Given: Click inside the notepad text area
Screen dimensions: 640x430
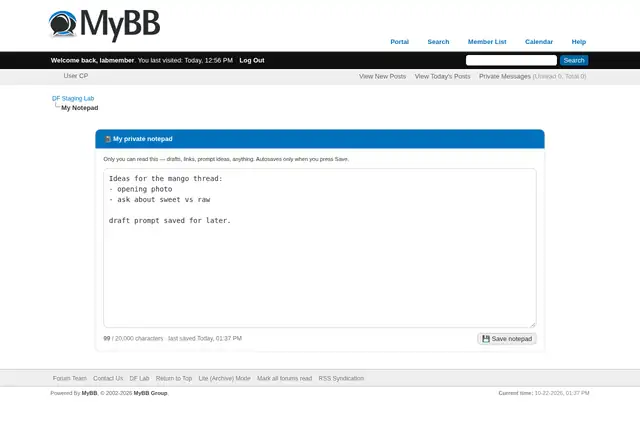Looking at the screenshot, I should [x=320, y=248].
